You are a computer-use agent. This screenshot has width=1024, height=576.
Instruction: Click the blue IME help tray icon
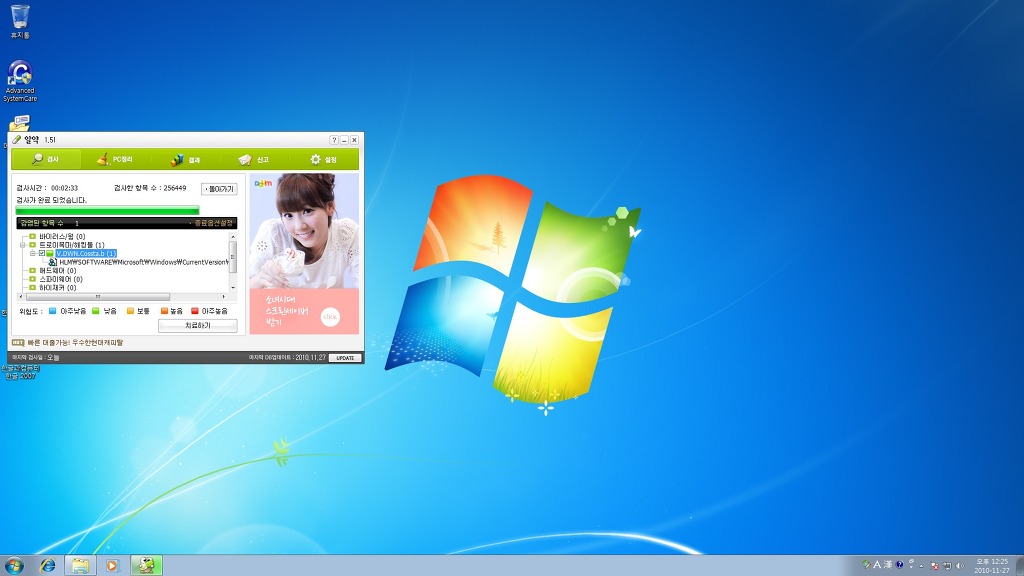pyautogui.click(x=899, y=564)
